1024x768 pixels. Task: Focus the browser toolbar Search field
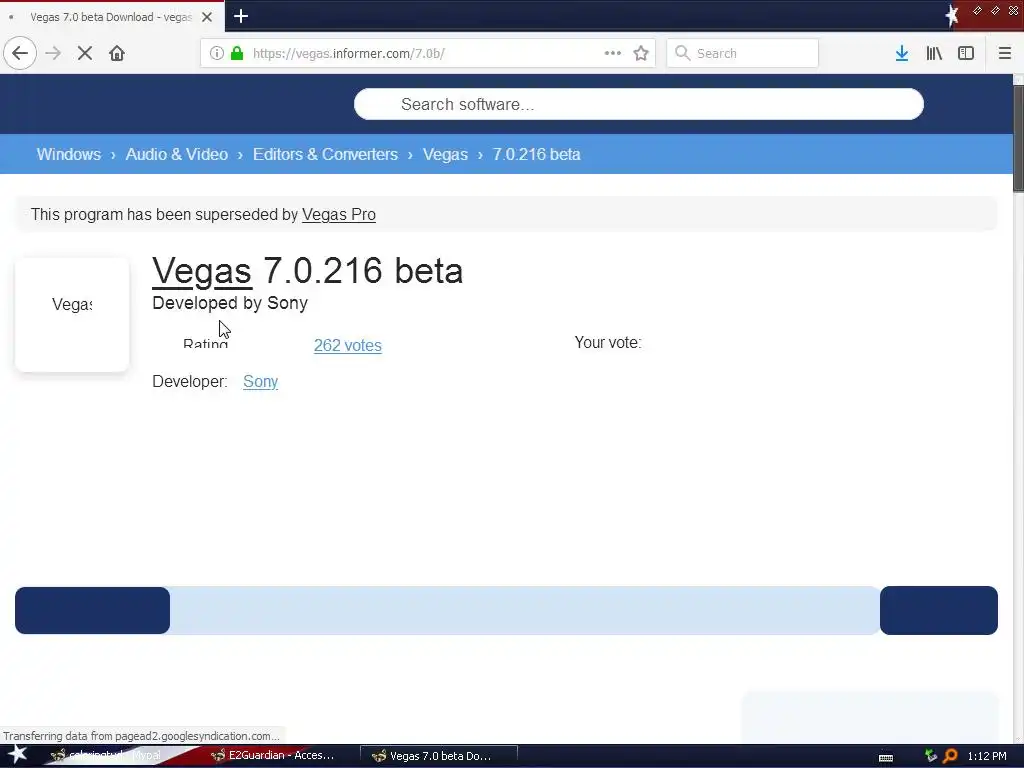tap(743, 53)
